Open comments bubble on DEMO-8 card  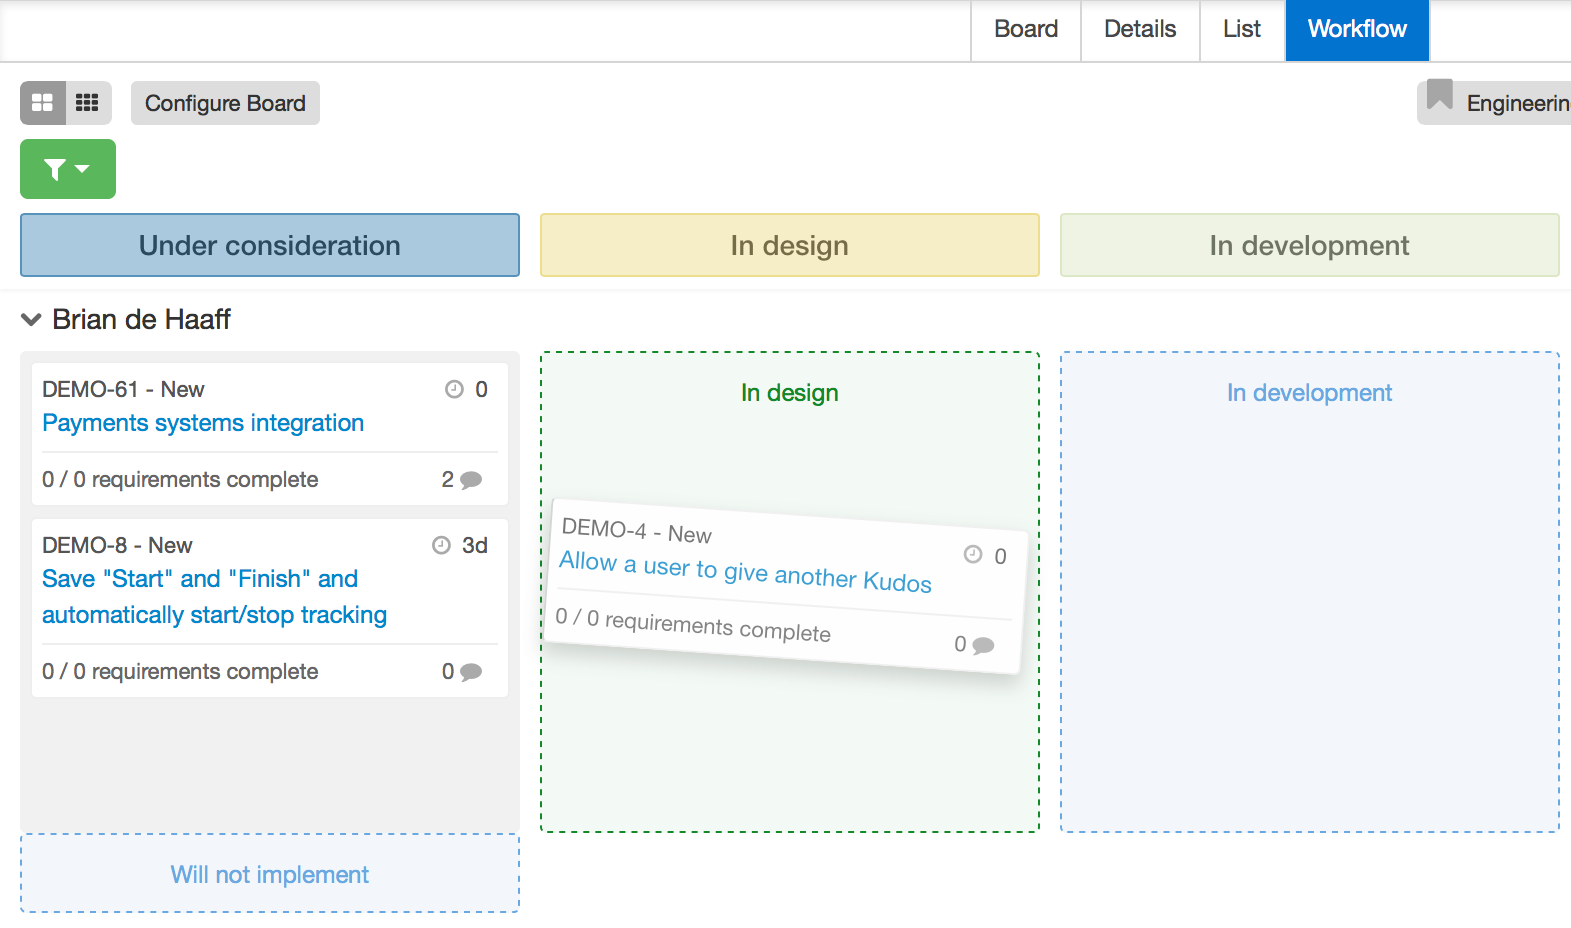(471, 672)
